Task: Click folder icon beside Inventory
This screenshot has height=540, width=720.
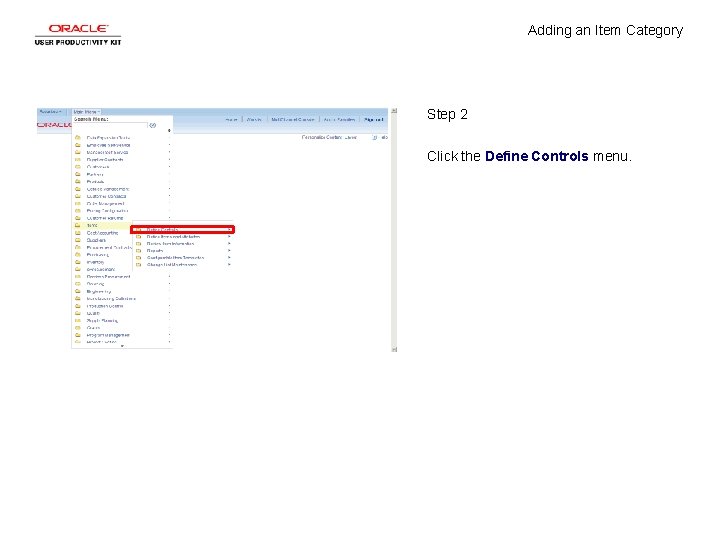Action: [x=78, y=262]
